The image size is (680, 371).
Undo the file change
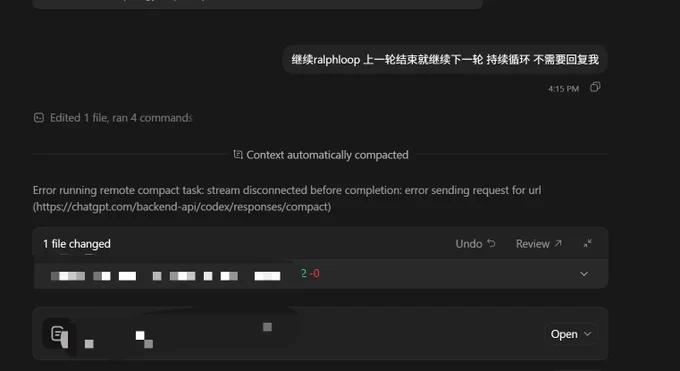pos(475,244)
